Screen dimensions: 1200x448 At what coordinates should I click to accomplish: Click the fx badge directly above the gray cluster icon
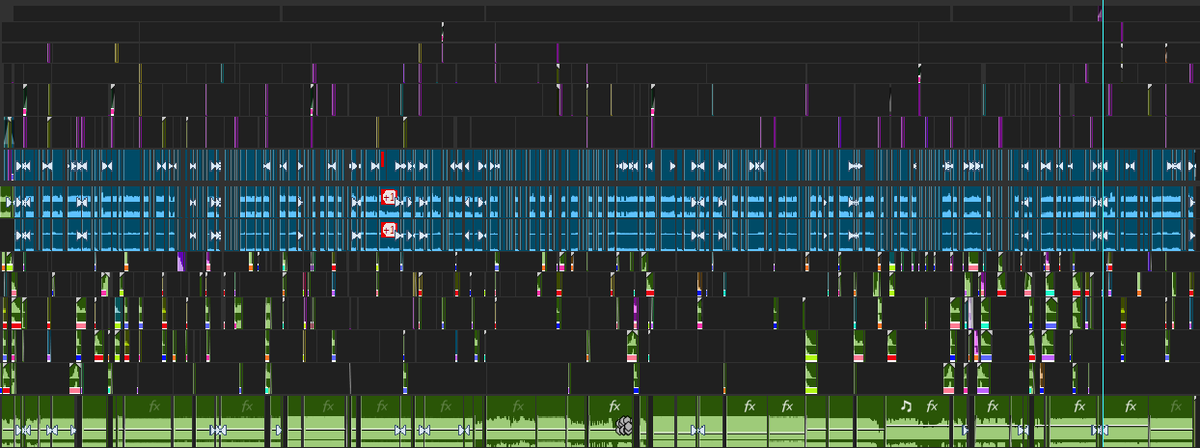click(x=614, y=406)
